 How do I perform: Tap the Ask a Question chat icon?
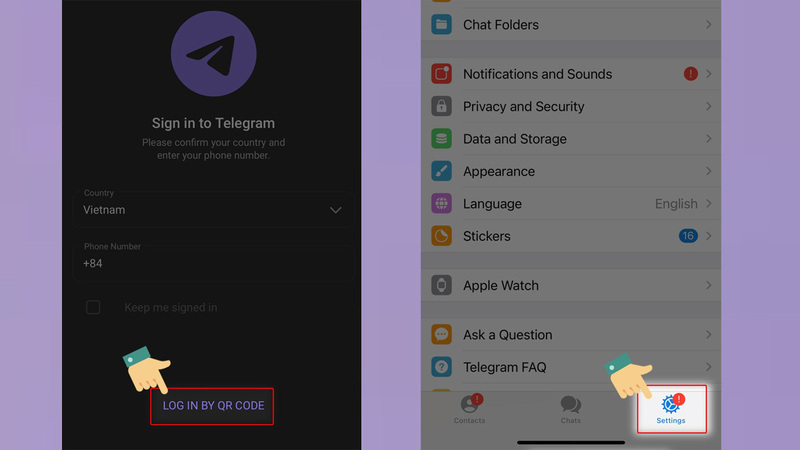click(441, 335)
